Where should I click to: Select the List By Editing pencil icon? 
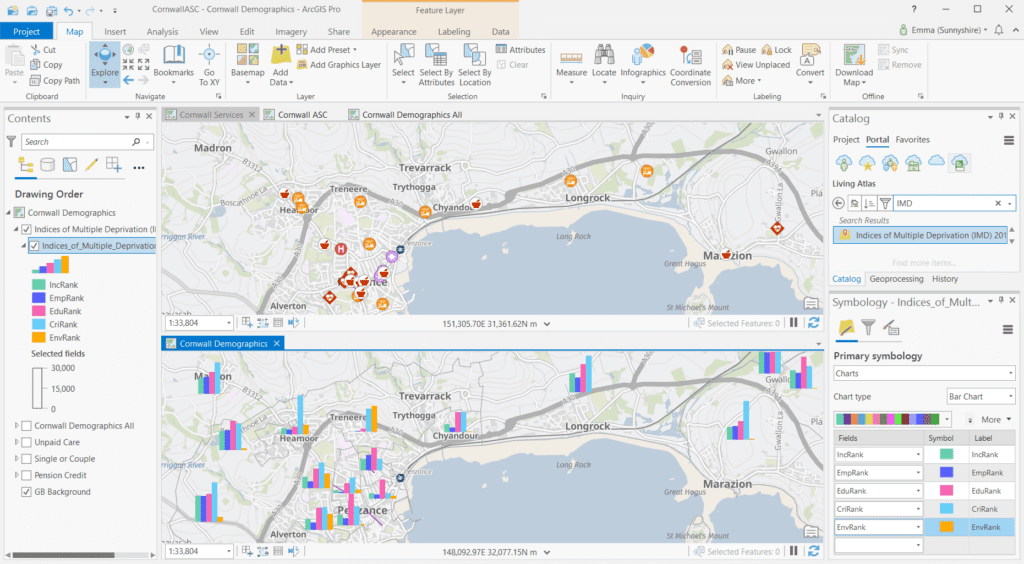pyautogui.click(x=91, y=165)
